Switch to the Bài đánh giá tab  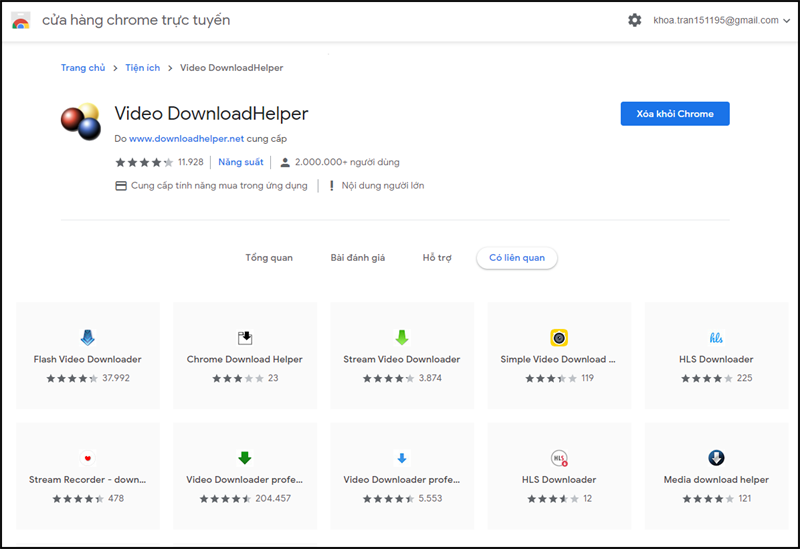tap(358, 258)
